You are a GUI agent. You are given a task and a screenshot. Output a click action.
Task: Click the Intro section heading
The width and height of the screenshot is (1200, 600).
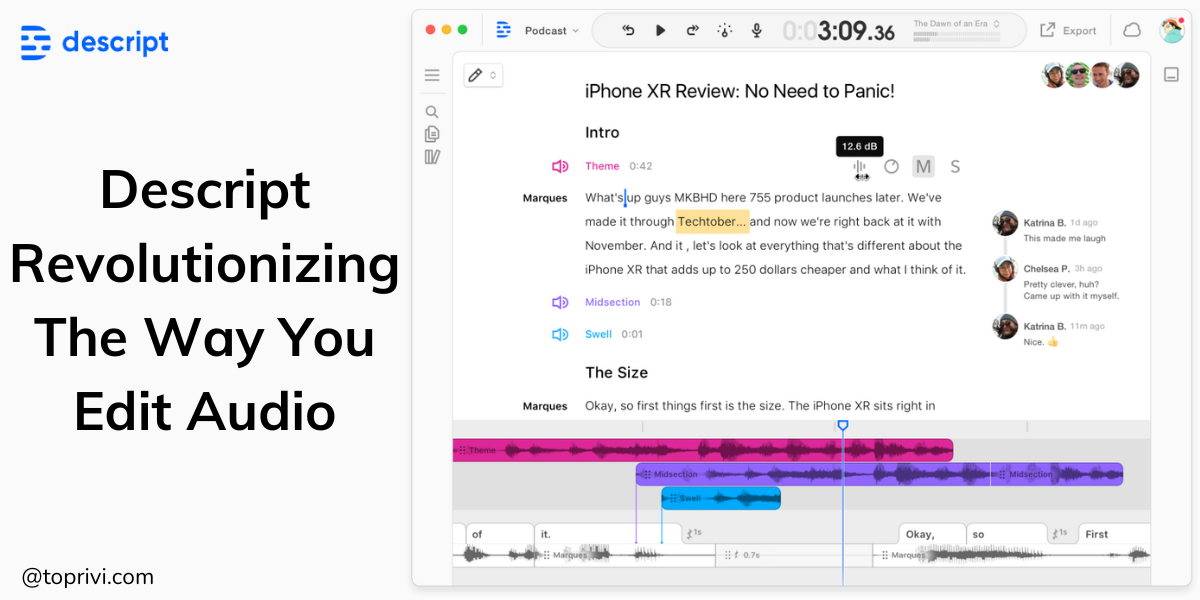click(x=602, y=132)
